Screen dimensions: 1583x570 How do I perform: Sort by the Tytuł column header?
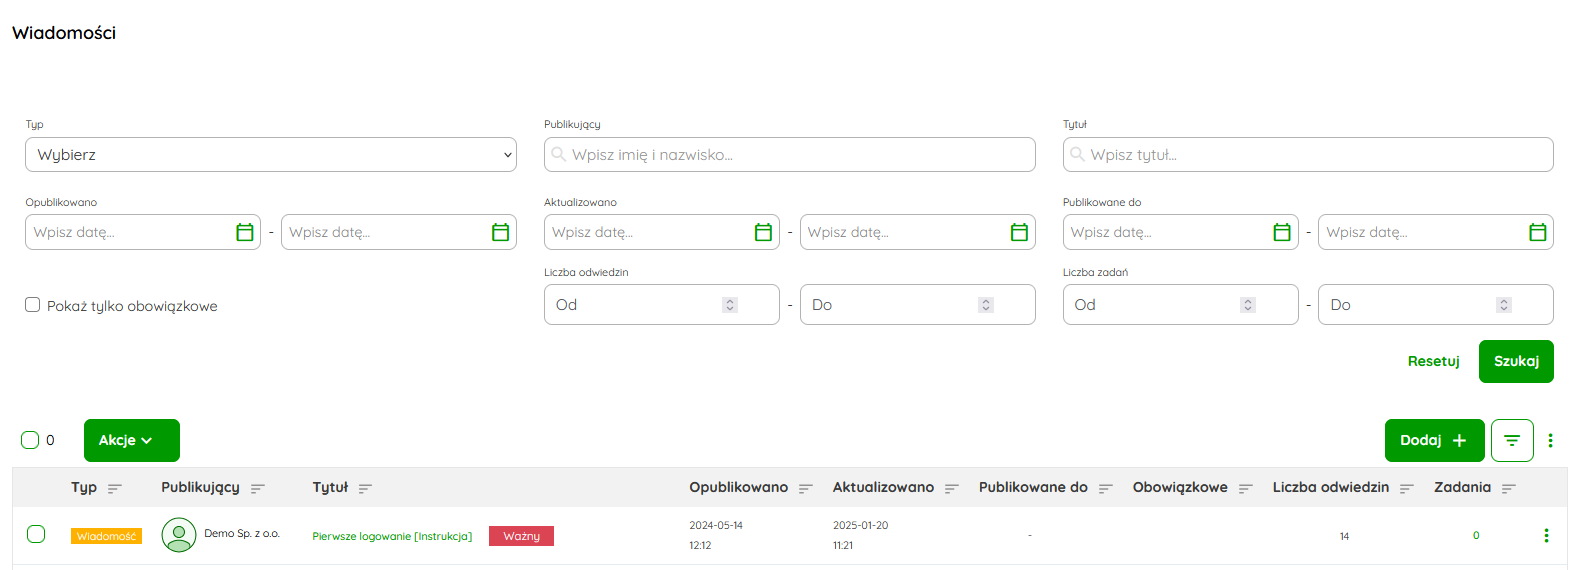pos(330,487)
